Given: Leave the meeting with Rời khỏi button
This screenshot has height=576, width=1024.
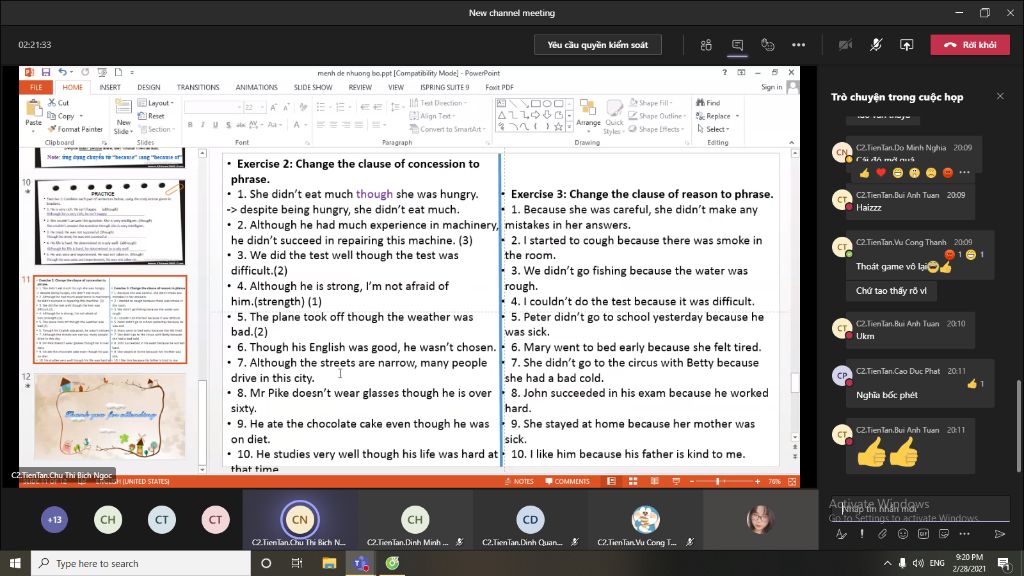Looking at the screenshot, I should [970, 45].
